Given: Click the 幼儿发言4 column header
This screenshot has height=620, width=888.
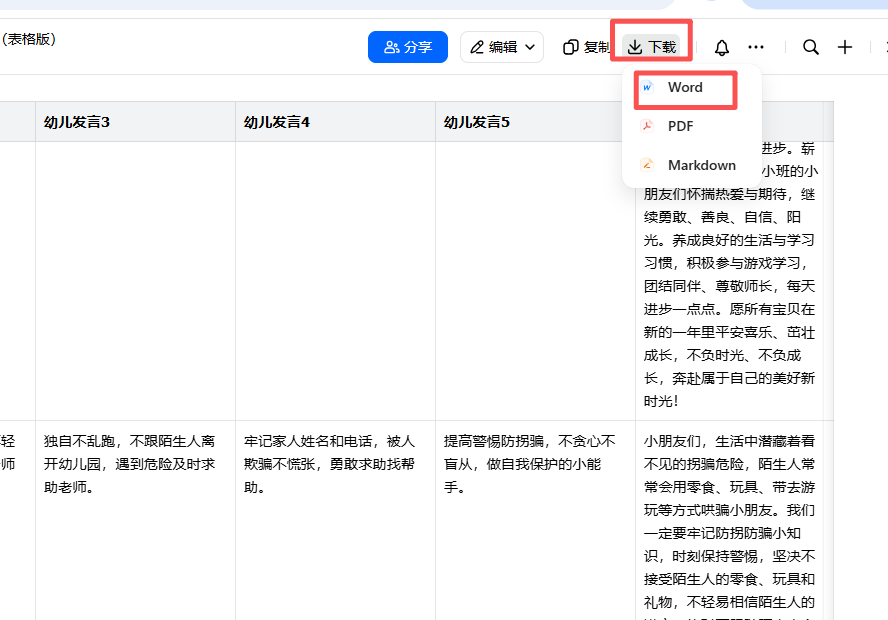Looking at the screenshot, I should click(335, 122).
